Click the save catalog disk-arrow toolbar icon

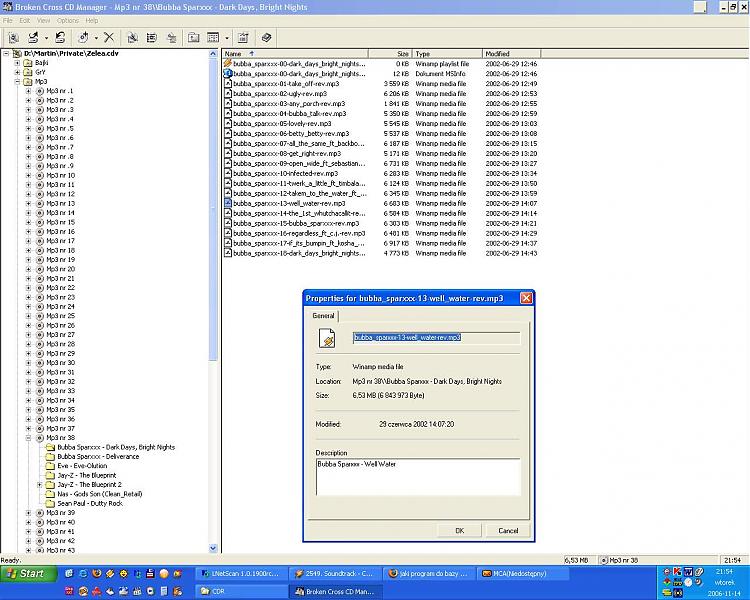coord(60,38)
